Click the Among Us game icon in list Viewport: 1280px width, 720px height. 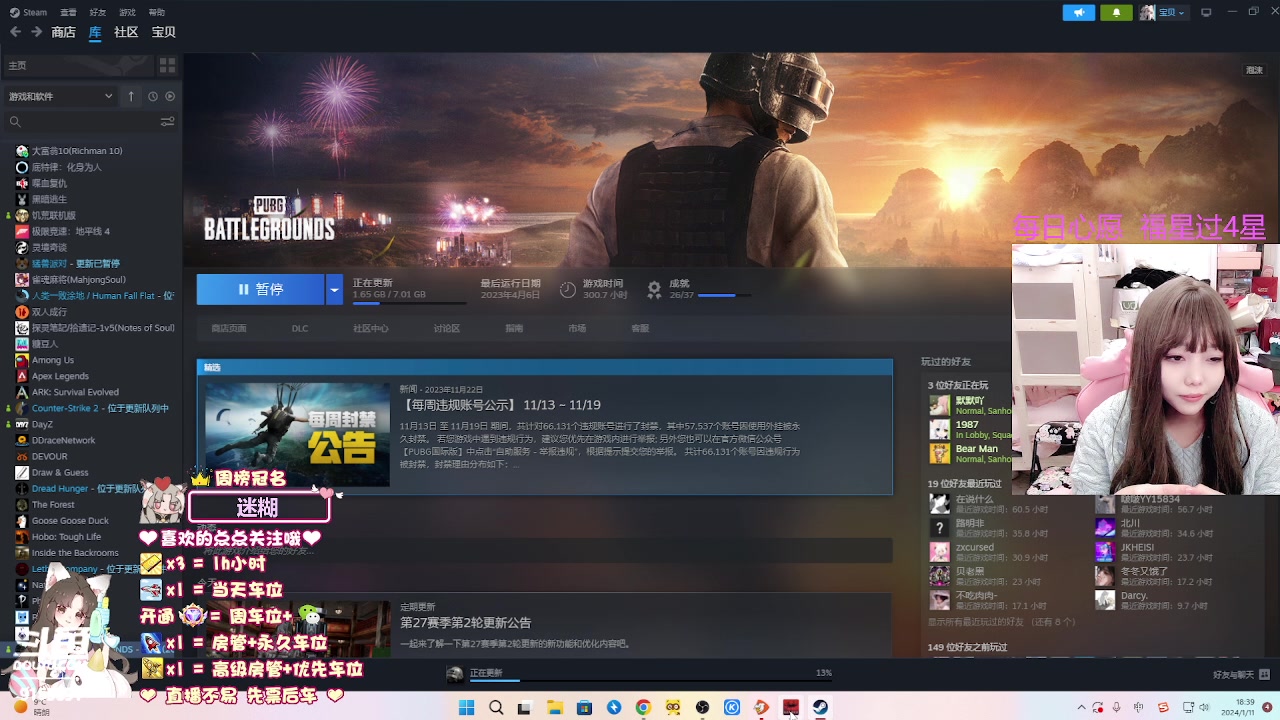pyautogui.click(x=22, y=360)
